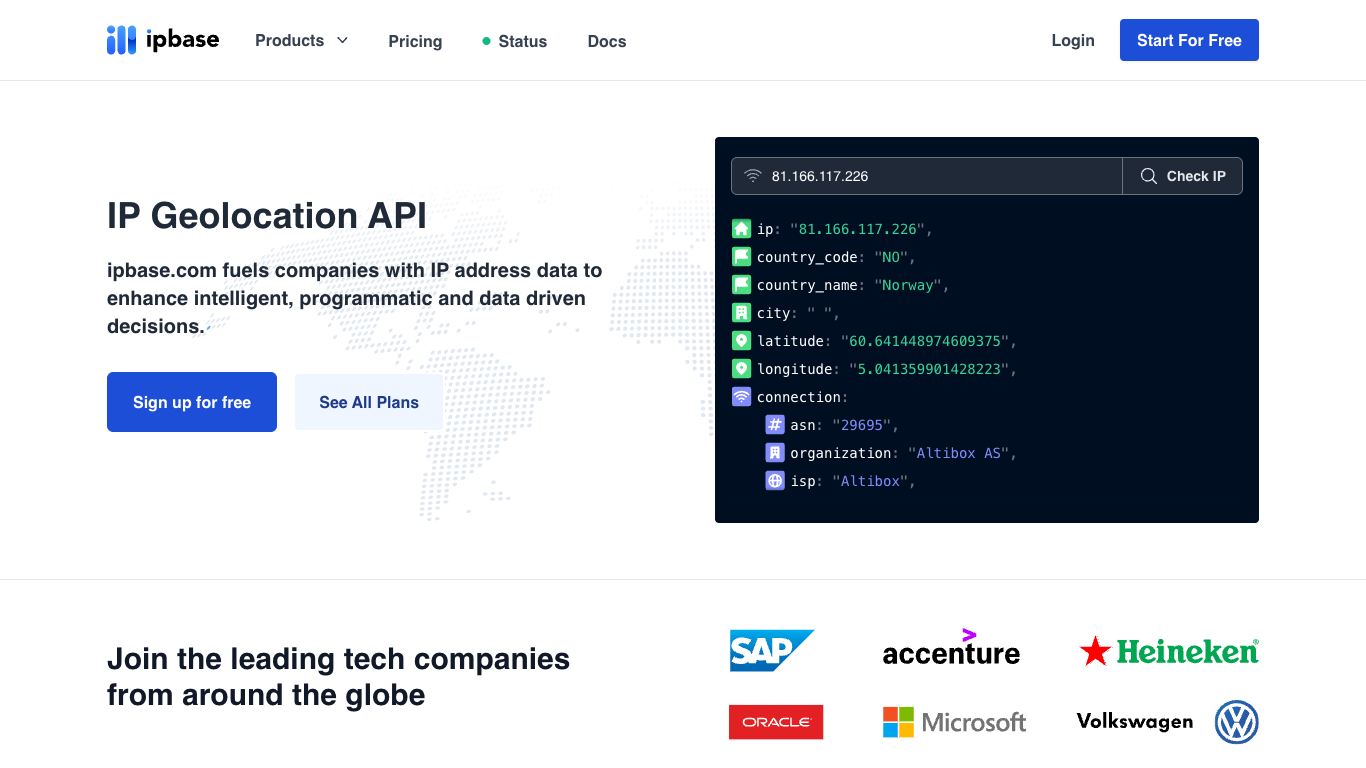Viewport: 1366px width, 768px height.
Task: Go to the Pricing page
Action: 415,41
